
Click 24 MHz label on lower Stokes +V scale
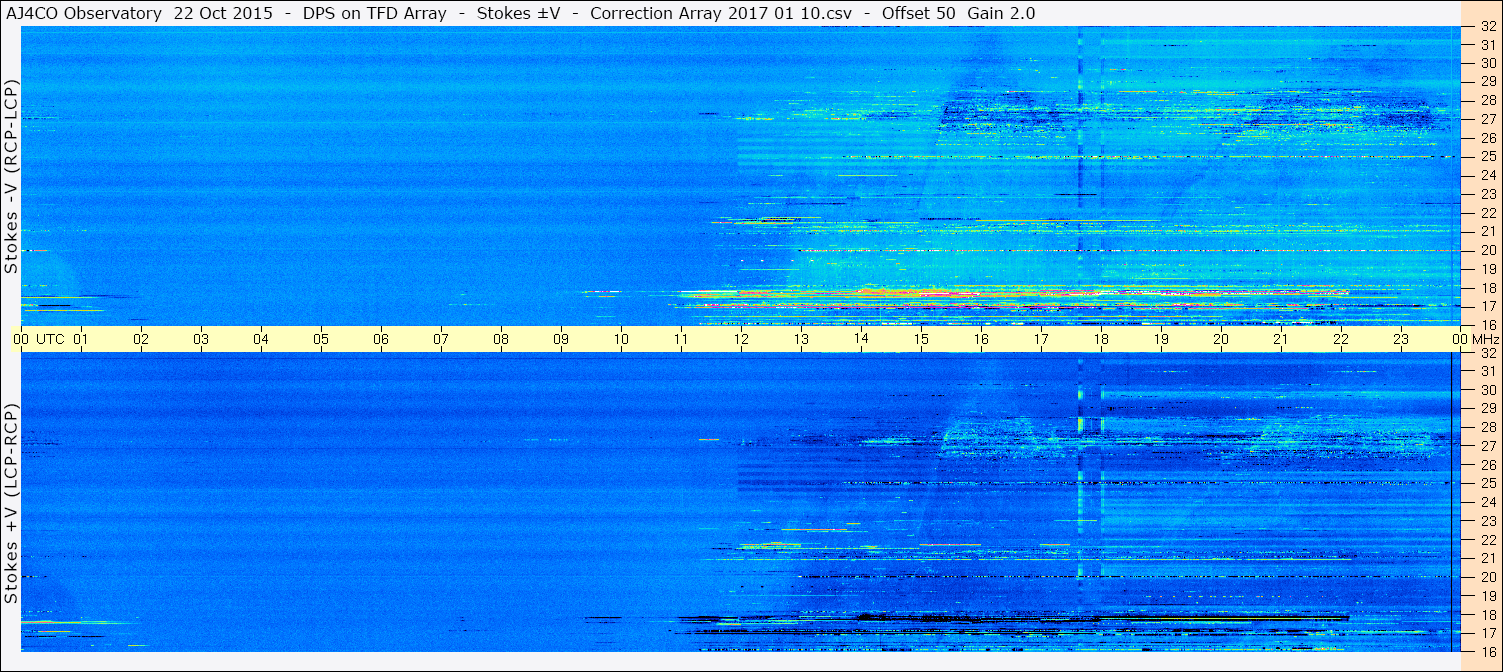(1488, 502)
